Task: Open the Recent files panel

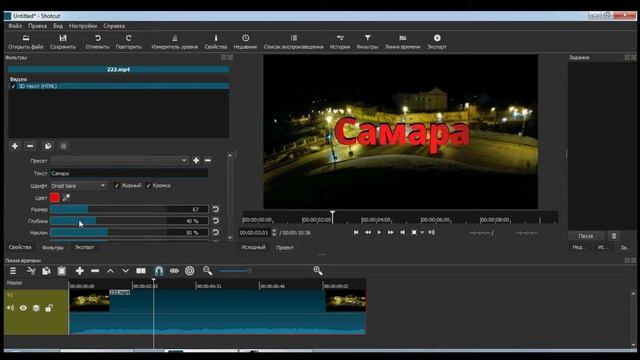Action: (x=245, y=42)
